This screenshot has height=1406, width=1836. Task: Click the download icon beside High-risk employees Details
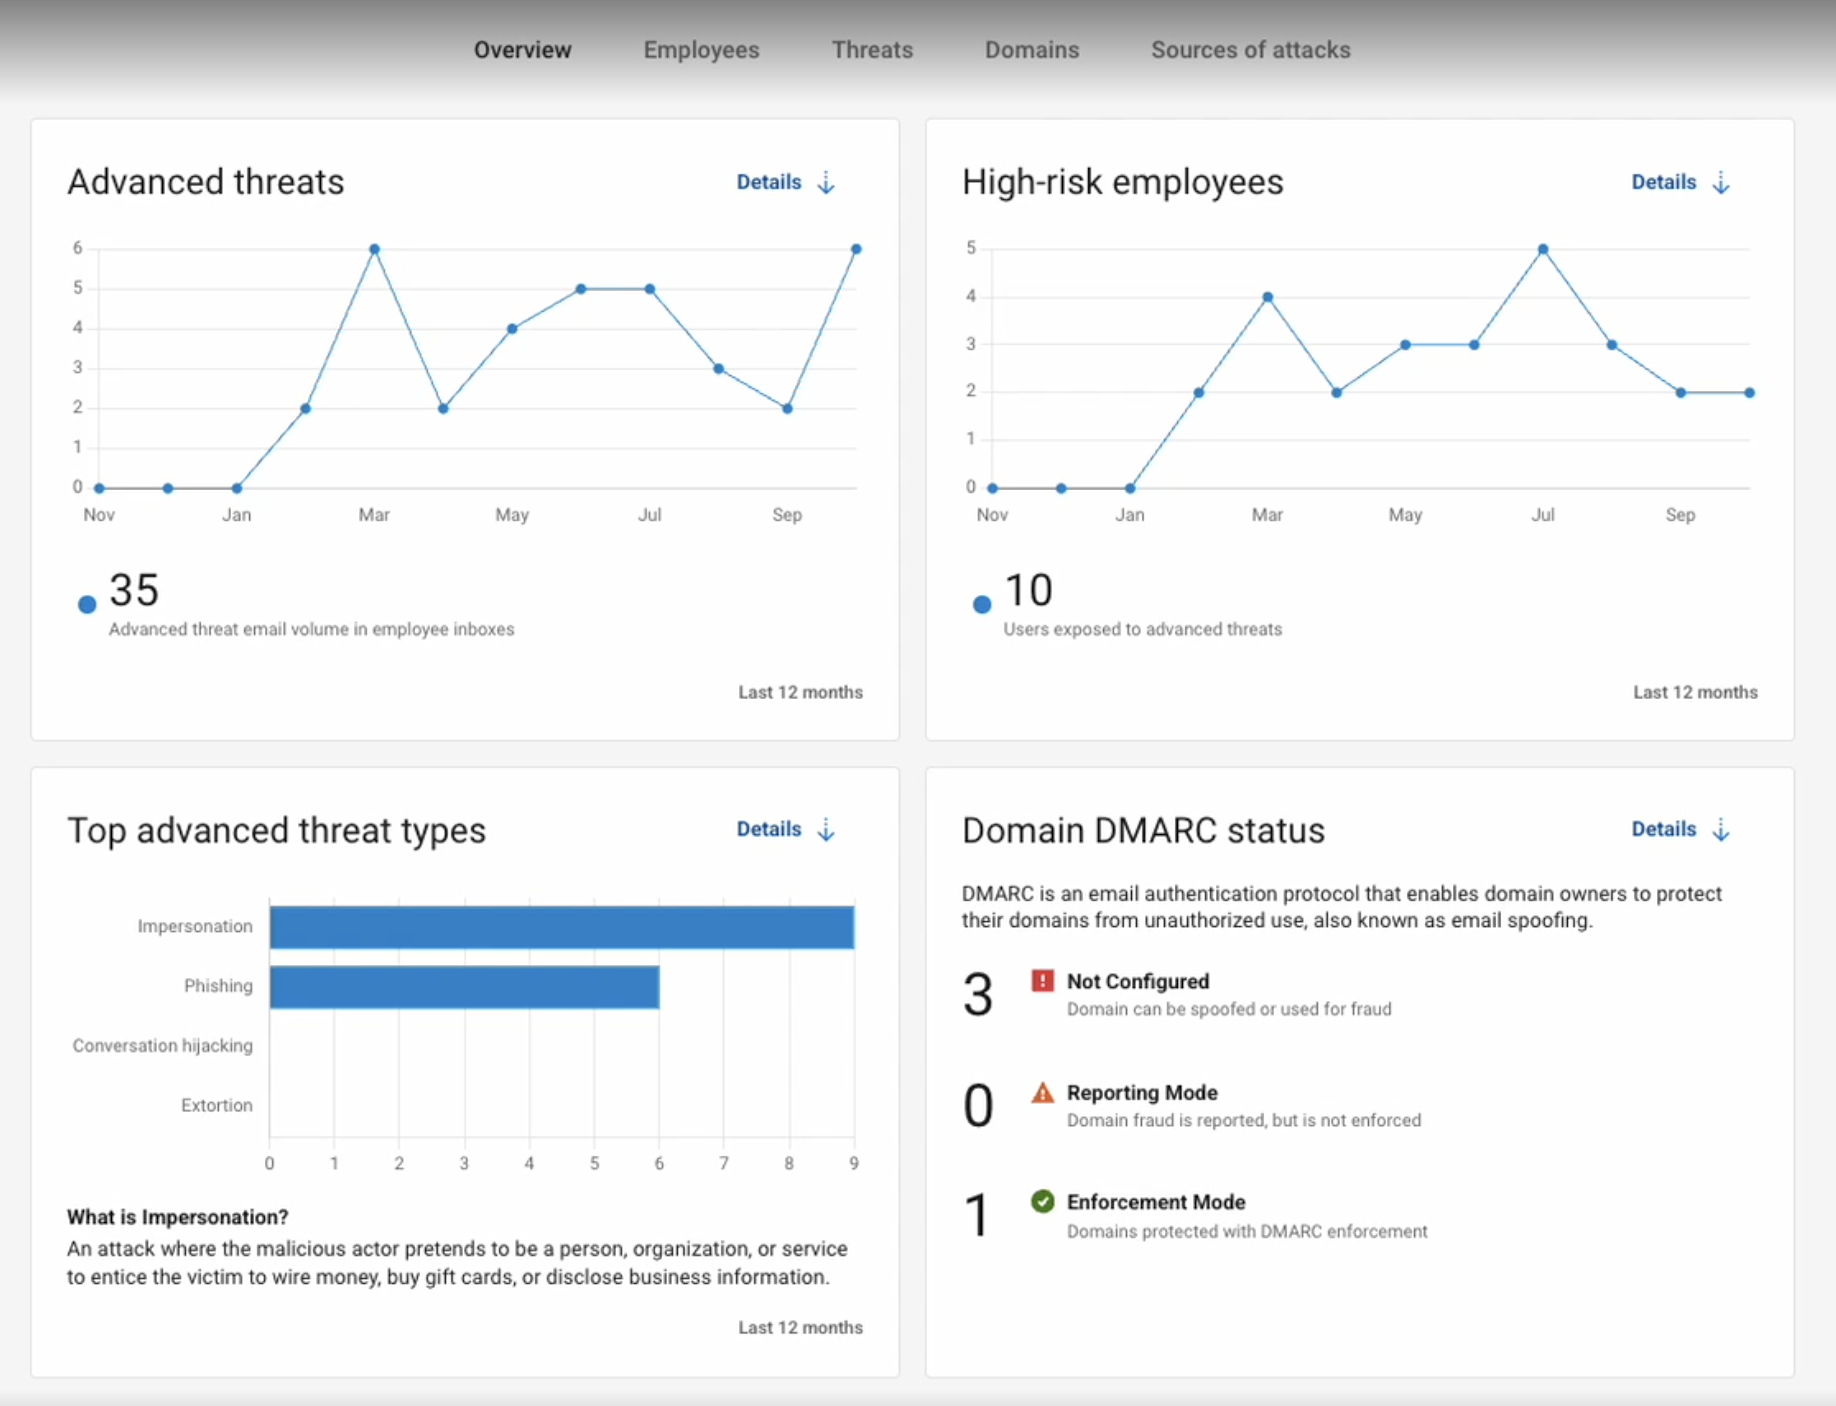1721,182
